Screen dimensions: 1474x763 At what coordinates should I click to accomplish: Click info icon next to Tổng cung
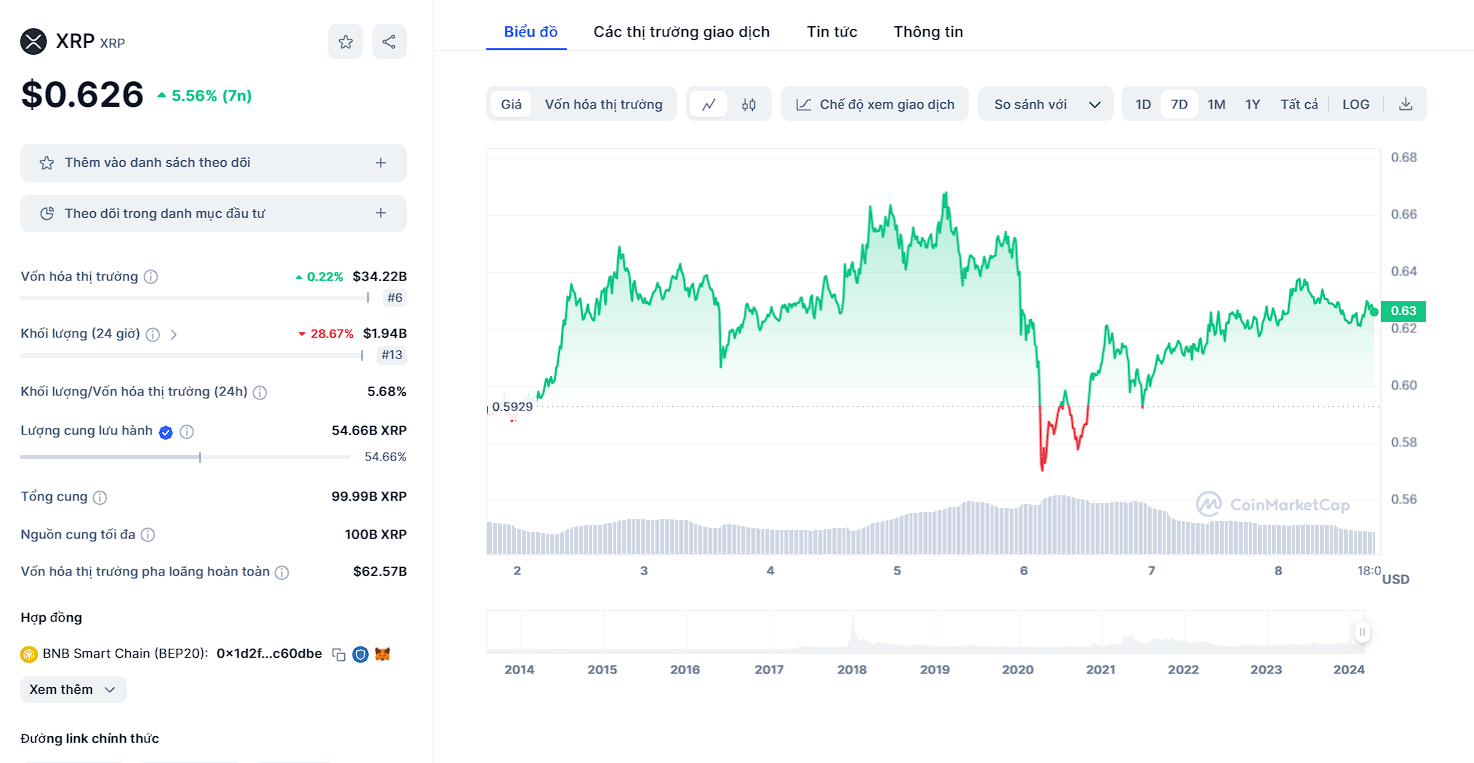[x=100, y=497]
